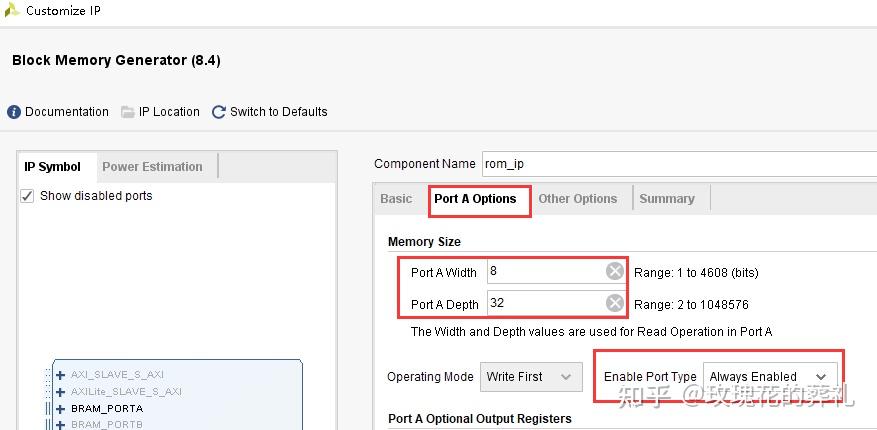Switch to the Power Estimation tab
The image size is (877, 430).
152,167
